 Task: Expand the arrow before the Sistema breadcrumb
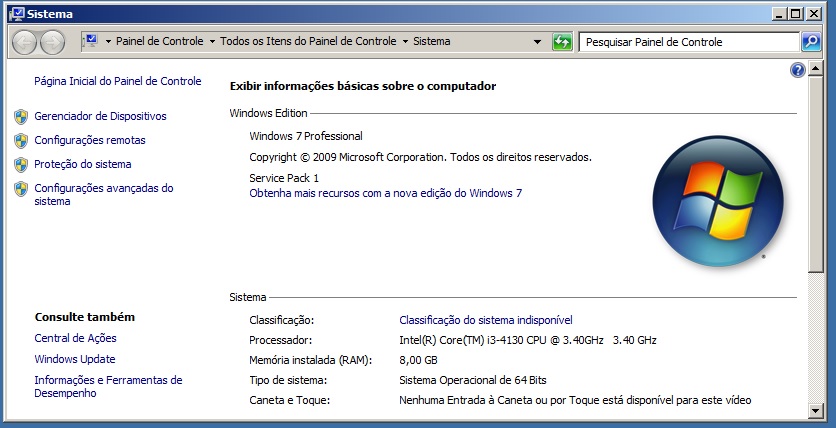405,42
